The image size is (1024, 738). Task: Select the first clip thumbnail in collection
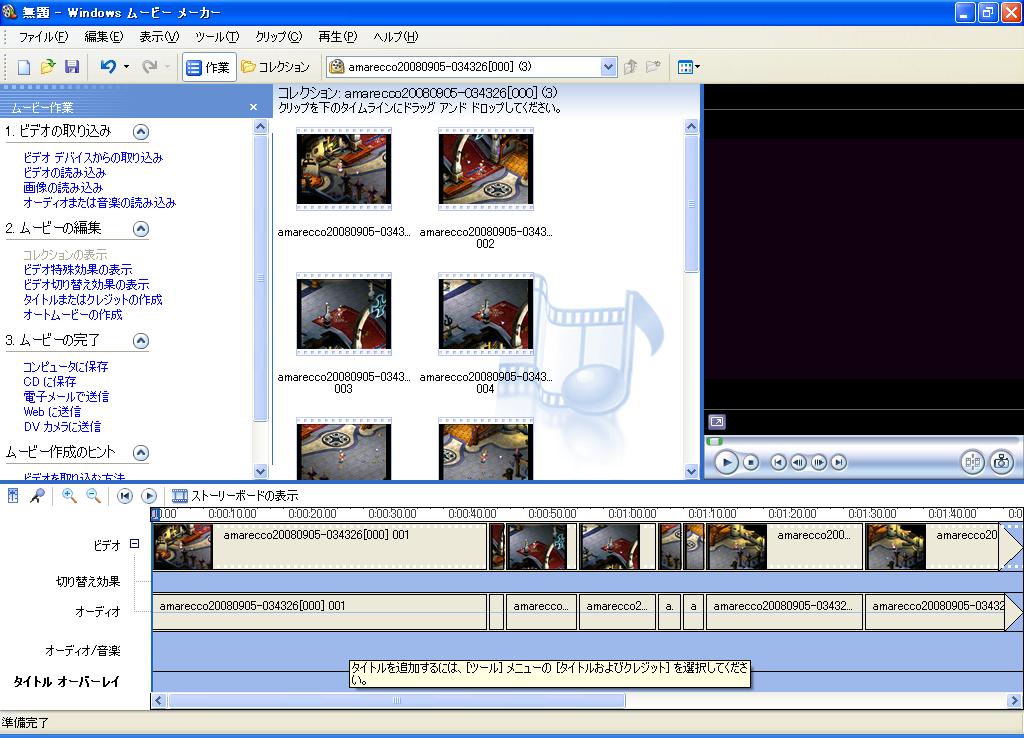point(344,169)
